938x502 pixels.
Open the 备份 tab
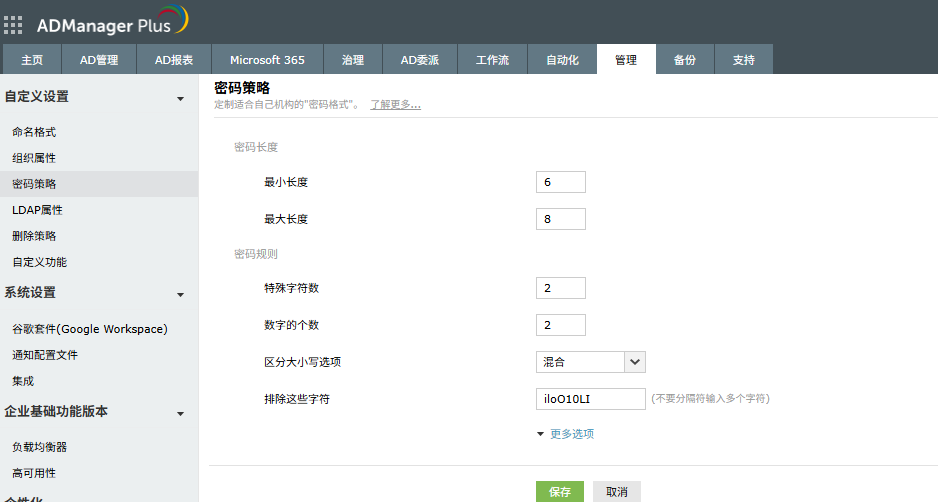point(685,60)
